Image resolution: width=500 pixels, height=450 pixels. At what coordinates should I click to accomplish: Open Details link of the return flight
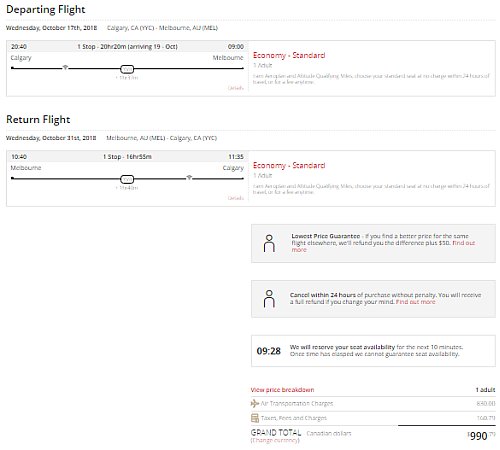click(x=236, y=198)
